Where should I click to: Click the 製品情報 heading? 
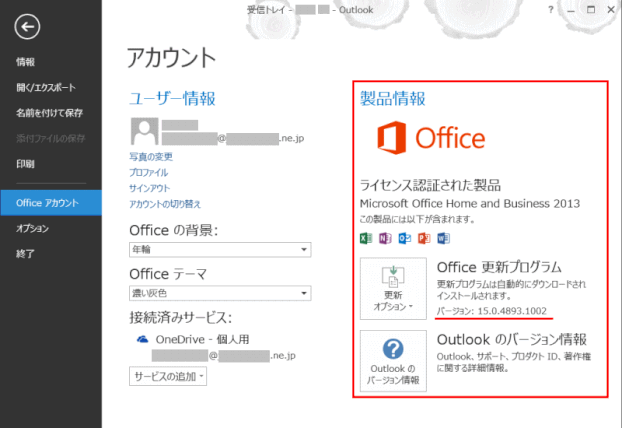392,98
